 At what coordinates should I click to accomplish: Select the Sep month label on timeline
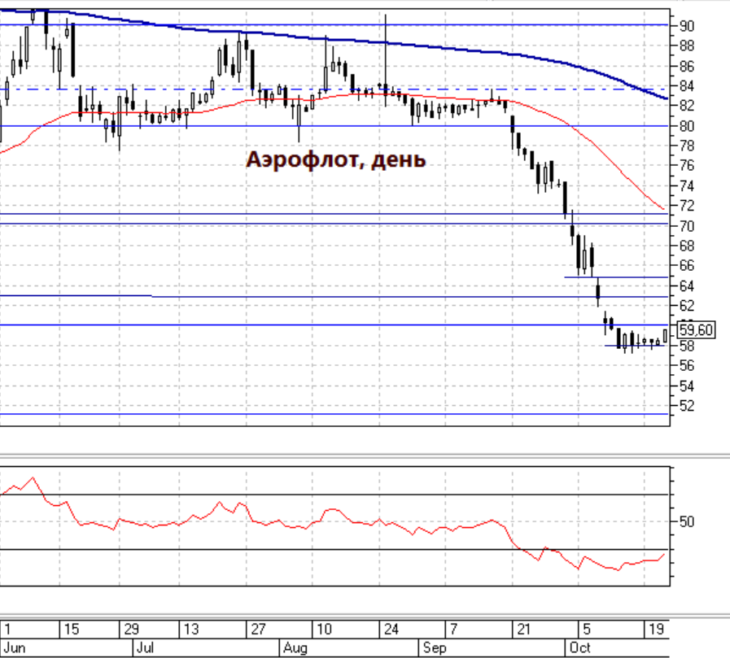(x=434, y=648)
